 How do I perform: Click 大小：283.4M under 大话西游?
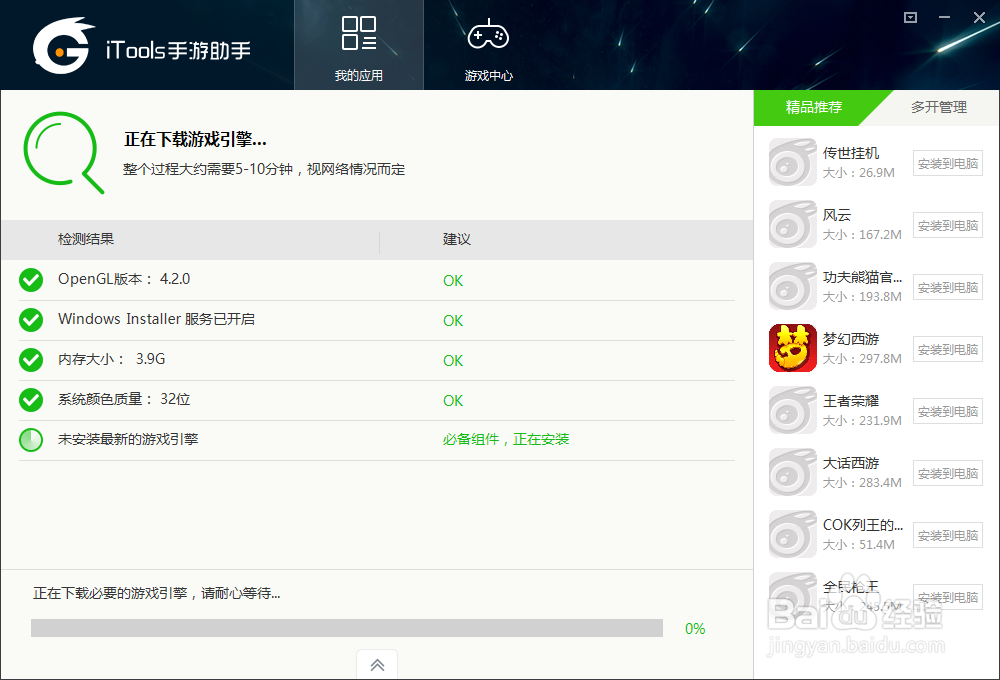point(862,482)
